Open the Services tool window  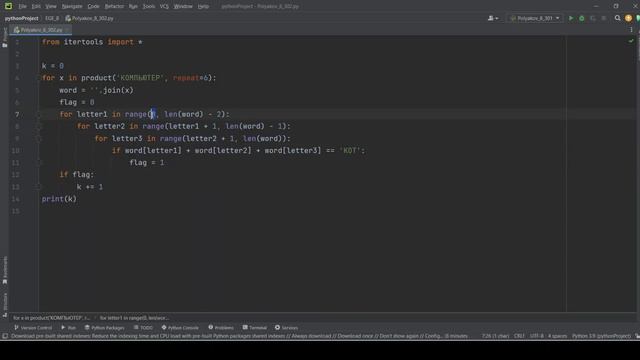286,328
